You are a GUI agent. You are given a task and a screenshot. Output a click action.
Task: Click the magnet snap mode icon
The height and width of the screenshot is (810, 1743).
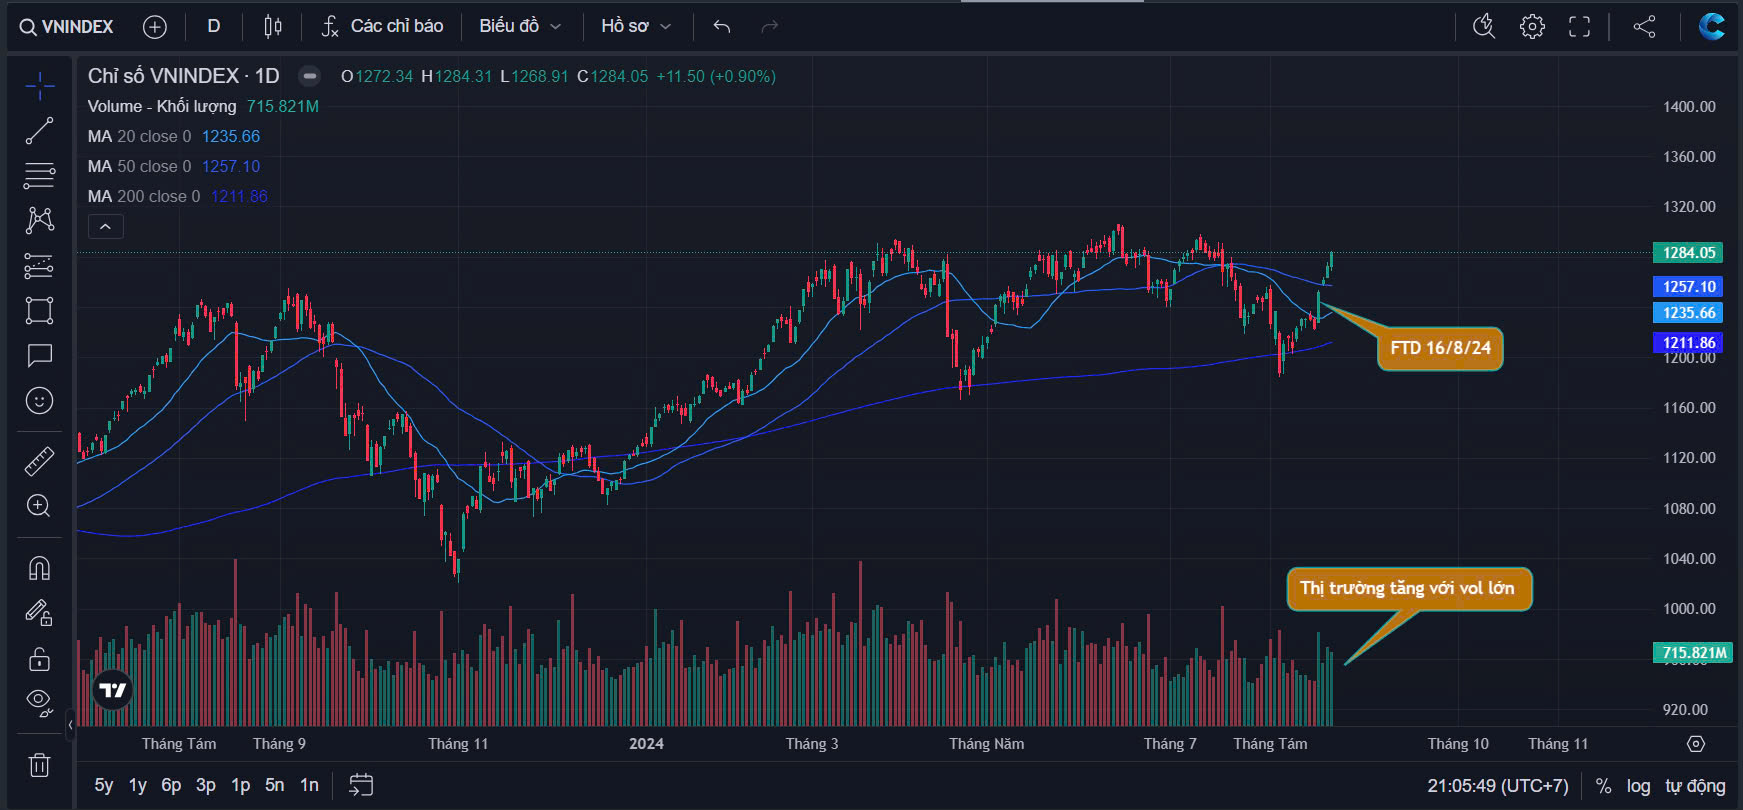click(x=39, y=568)
